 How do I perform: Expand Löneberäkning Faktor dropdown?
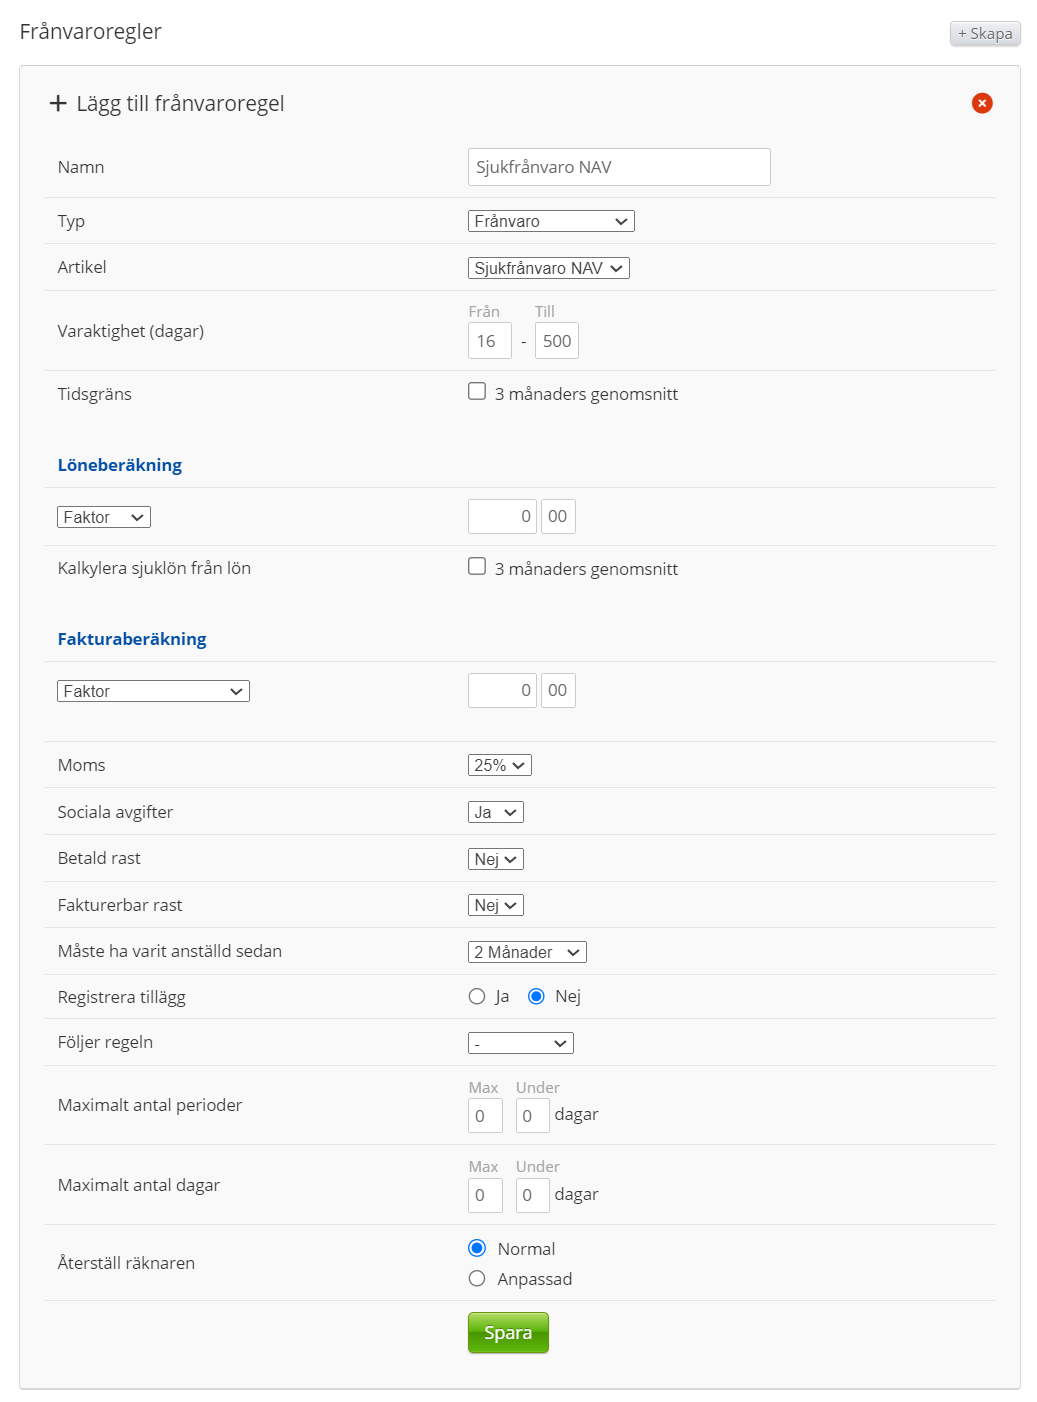(104, 517)
